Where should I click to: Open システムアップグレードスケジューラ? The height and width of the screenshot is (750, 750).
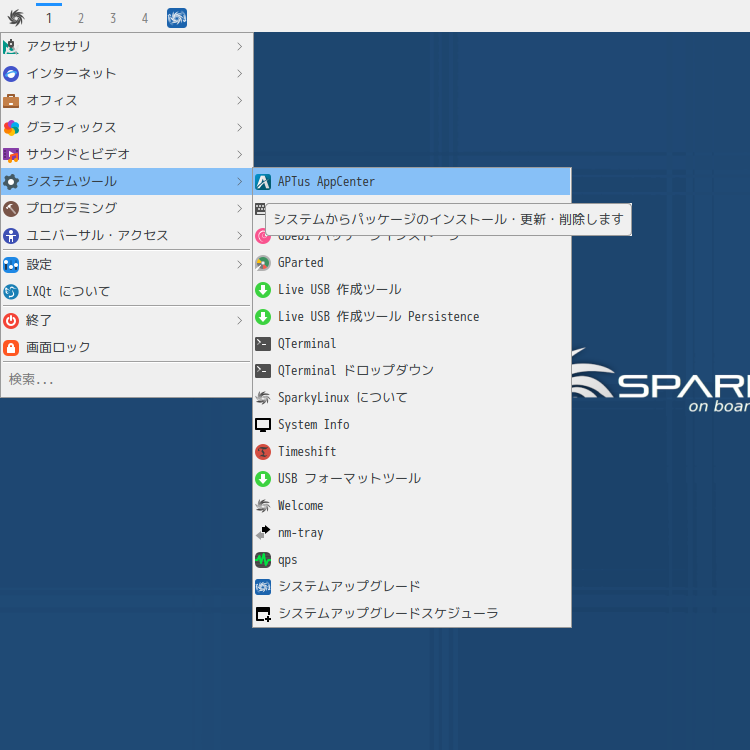click(x=411, y=614)
